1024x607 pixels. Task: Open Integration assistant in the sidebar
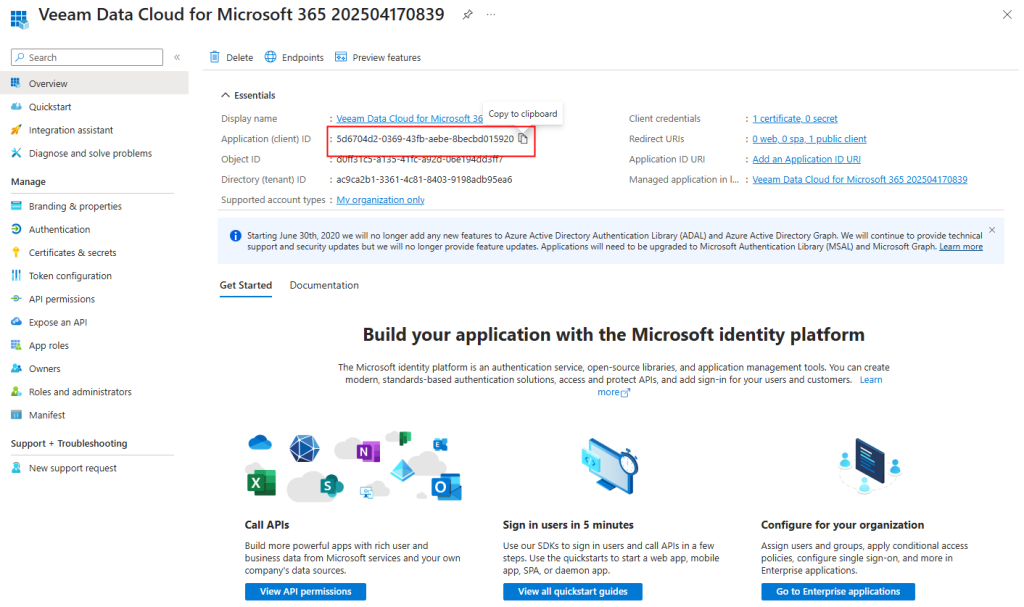tap(71, 130)
